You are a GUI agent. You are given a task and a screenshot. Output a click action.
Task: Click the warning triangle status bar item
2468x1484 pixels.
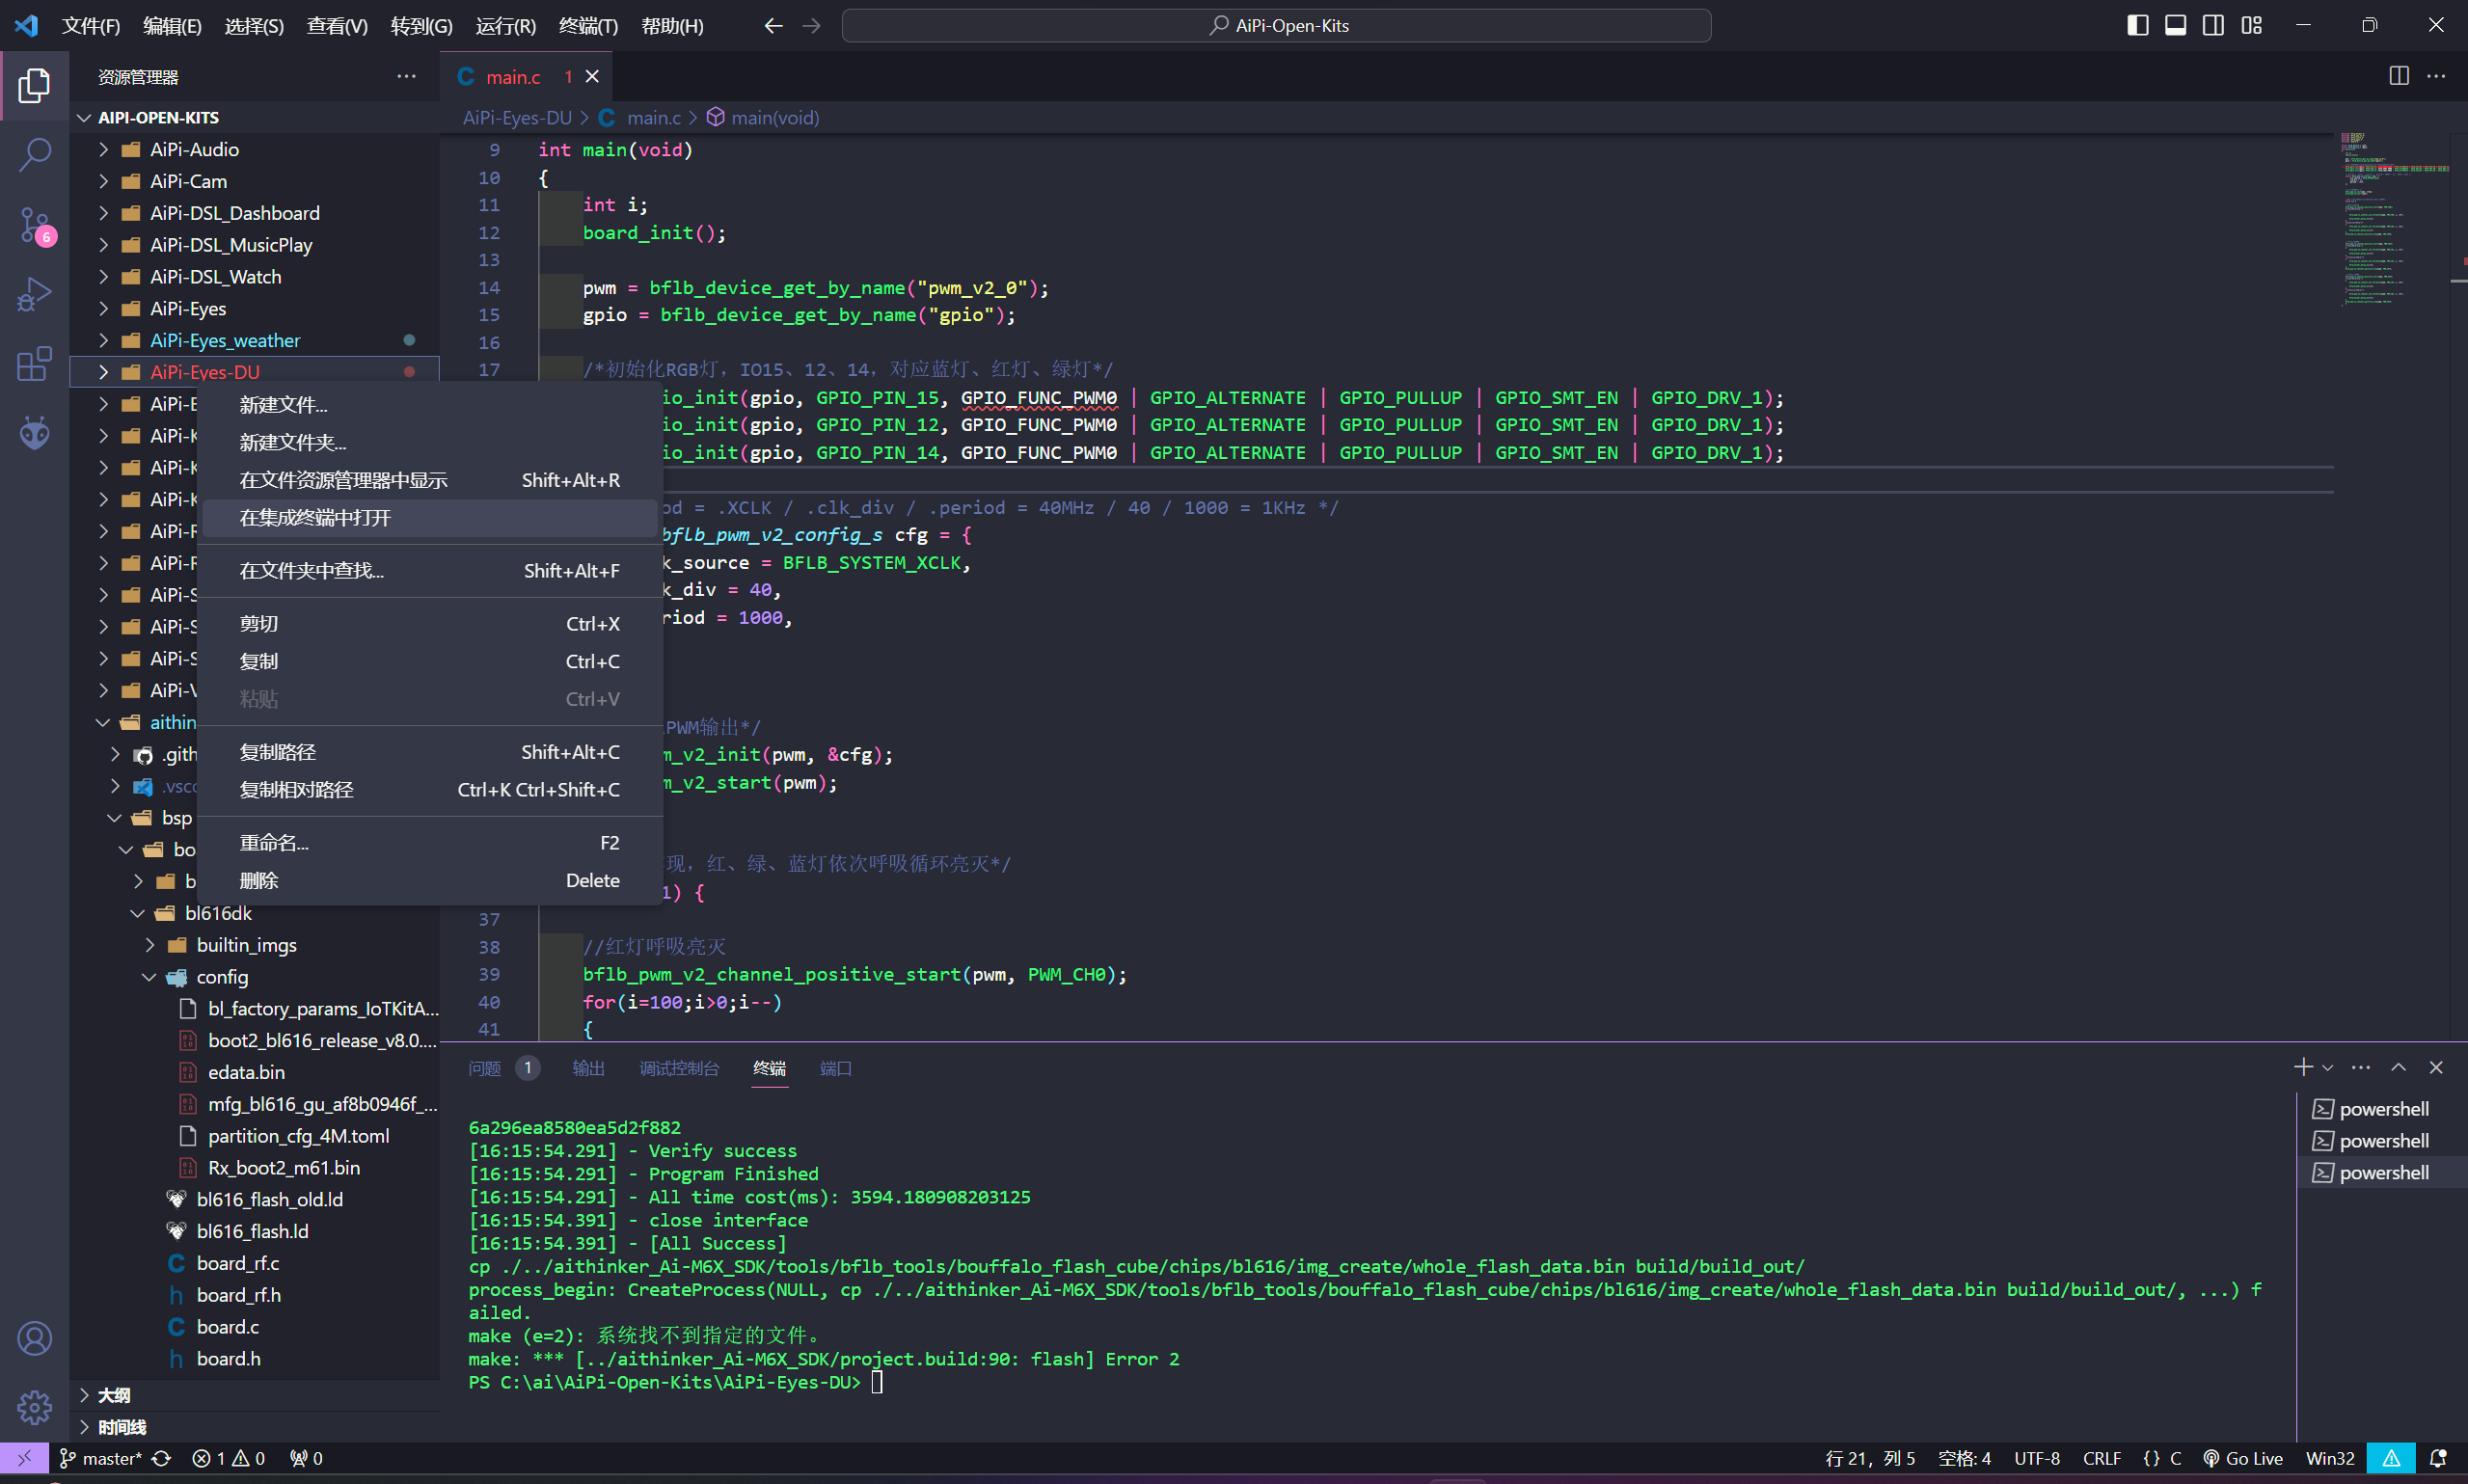point(2391,1458)
